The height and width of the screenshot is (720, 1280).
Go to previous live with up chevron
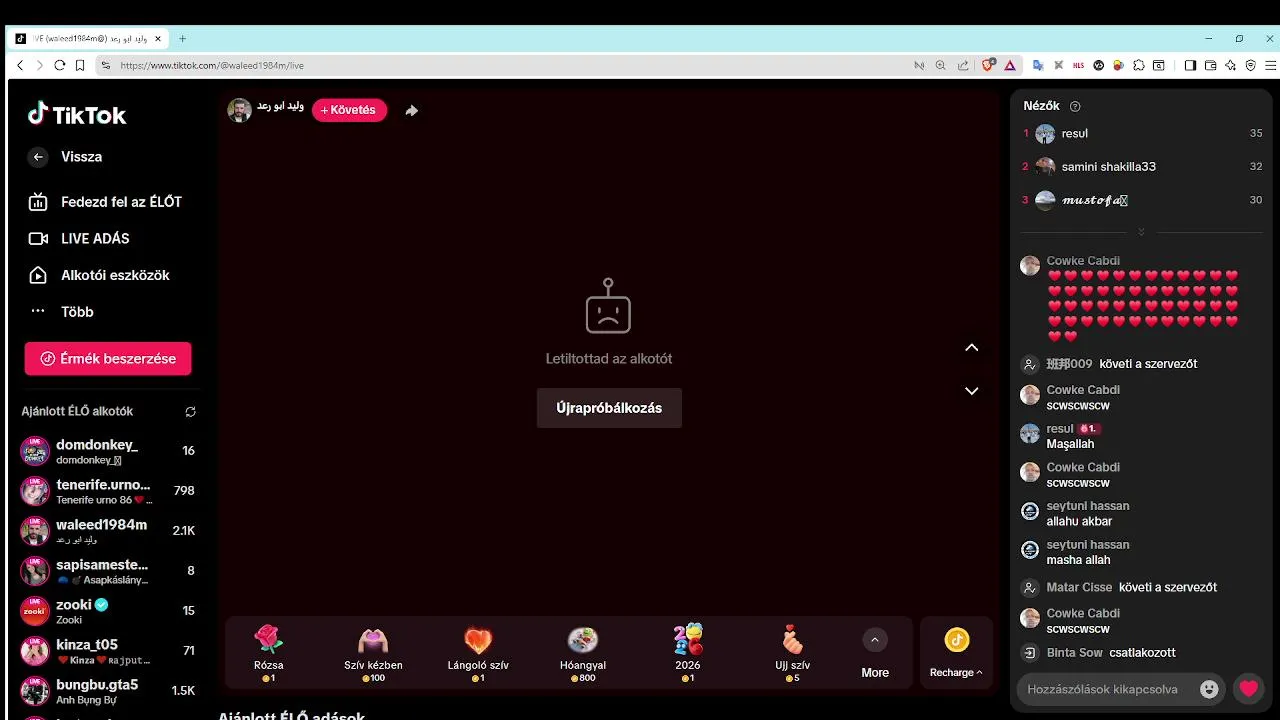pos(971,348)
